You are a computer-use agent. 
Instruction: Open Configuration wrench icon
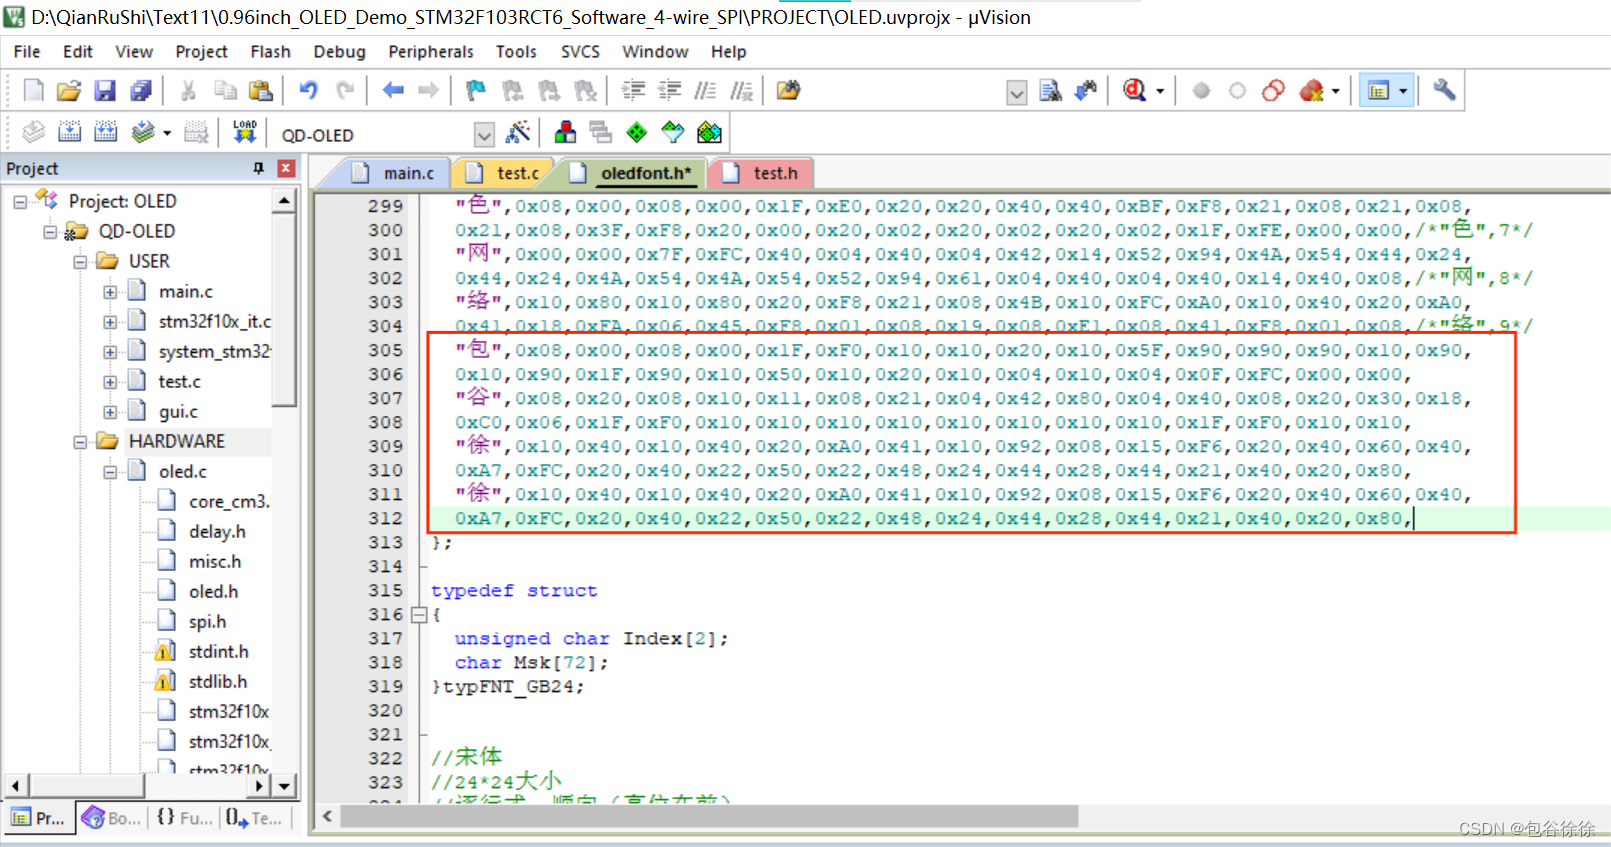coord(1444,91)
